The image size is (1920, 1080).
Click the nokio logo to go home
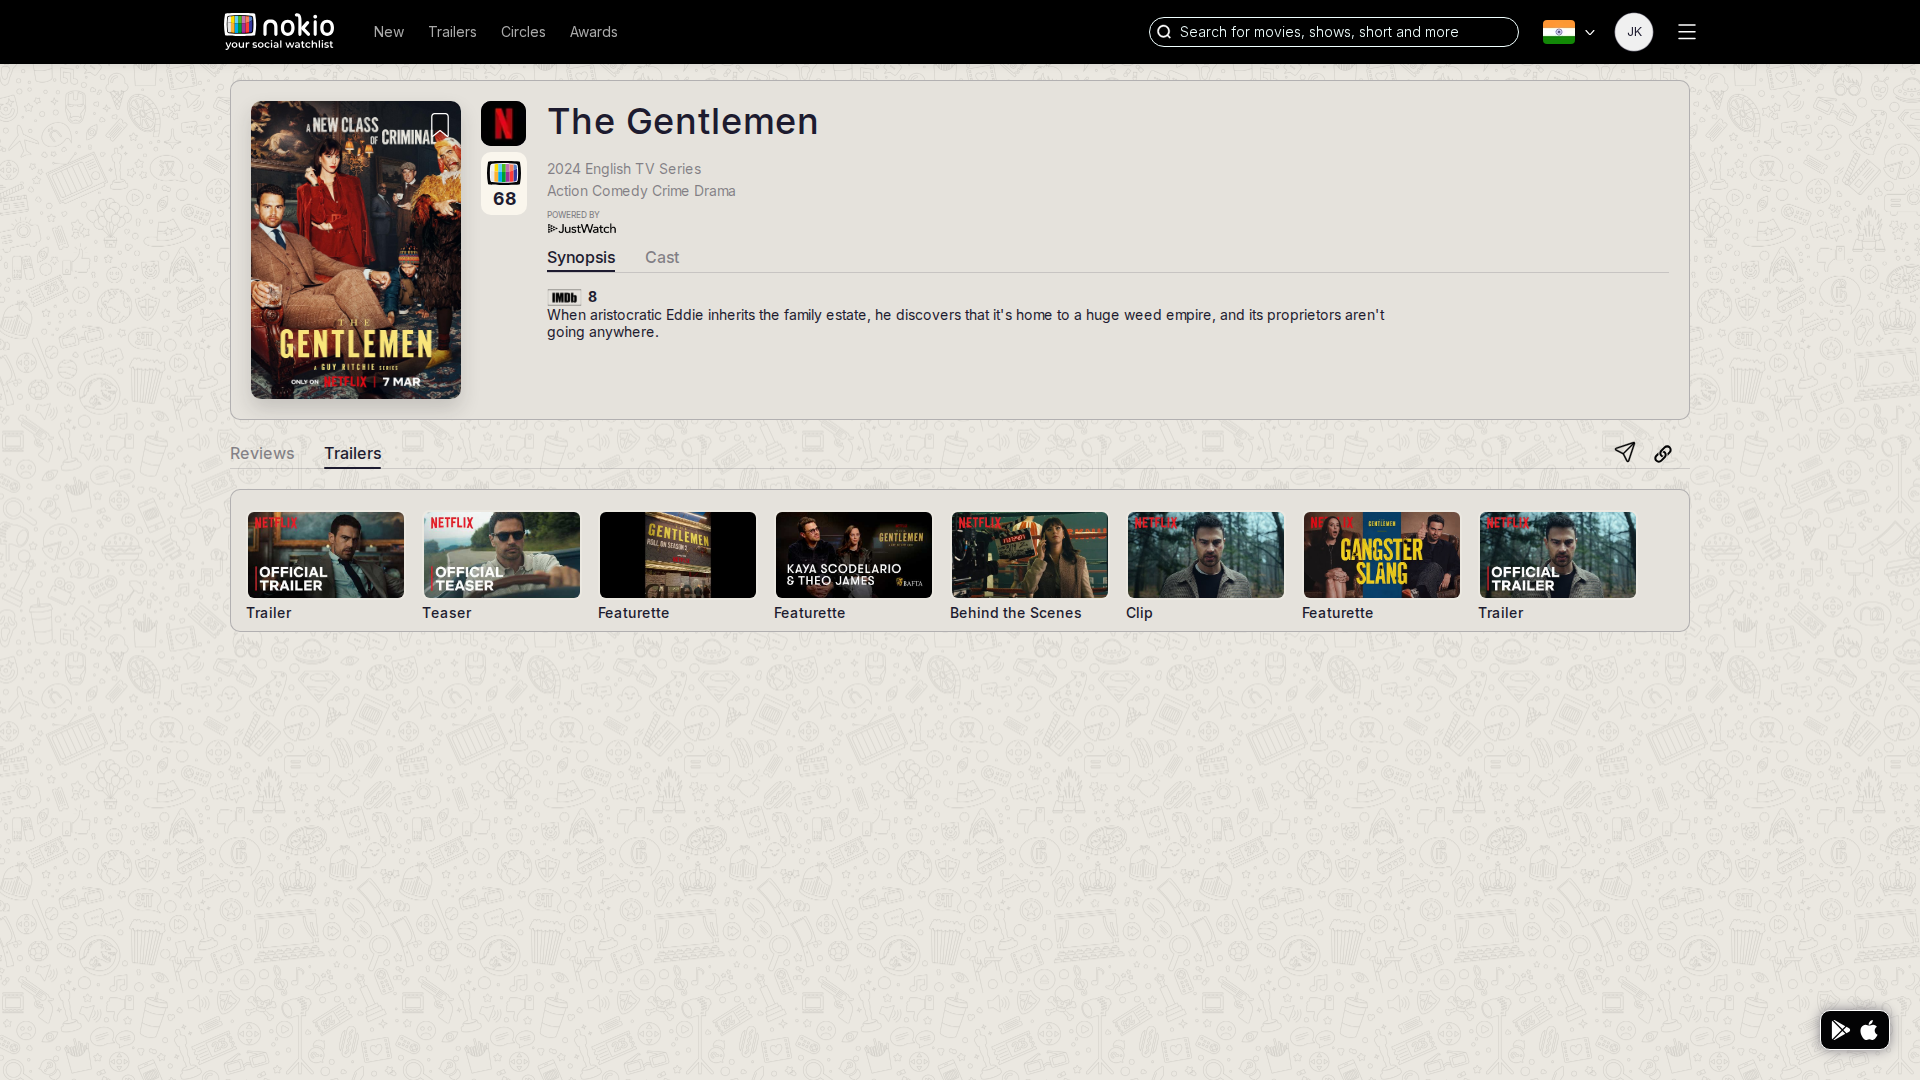click(x=279, y=32)
